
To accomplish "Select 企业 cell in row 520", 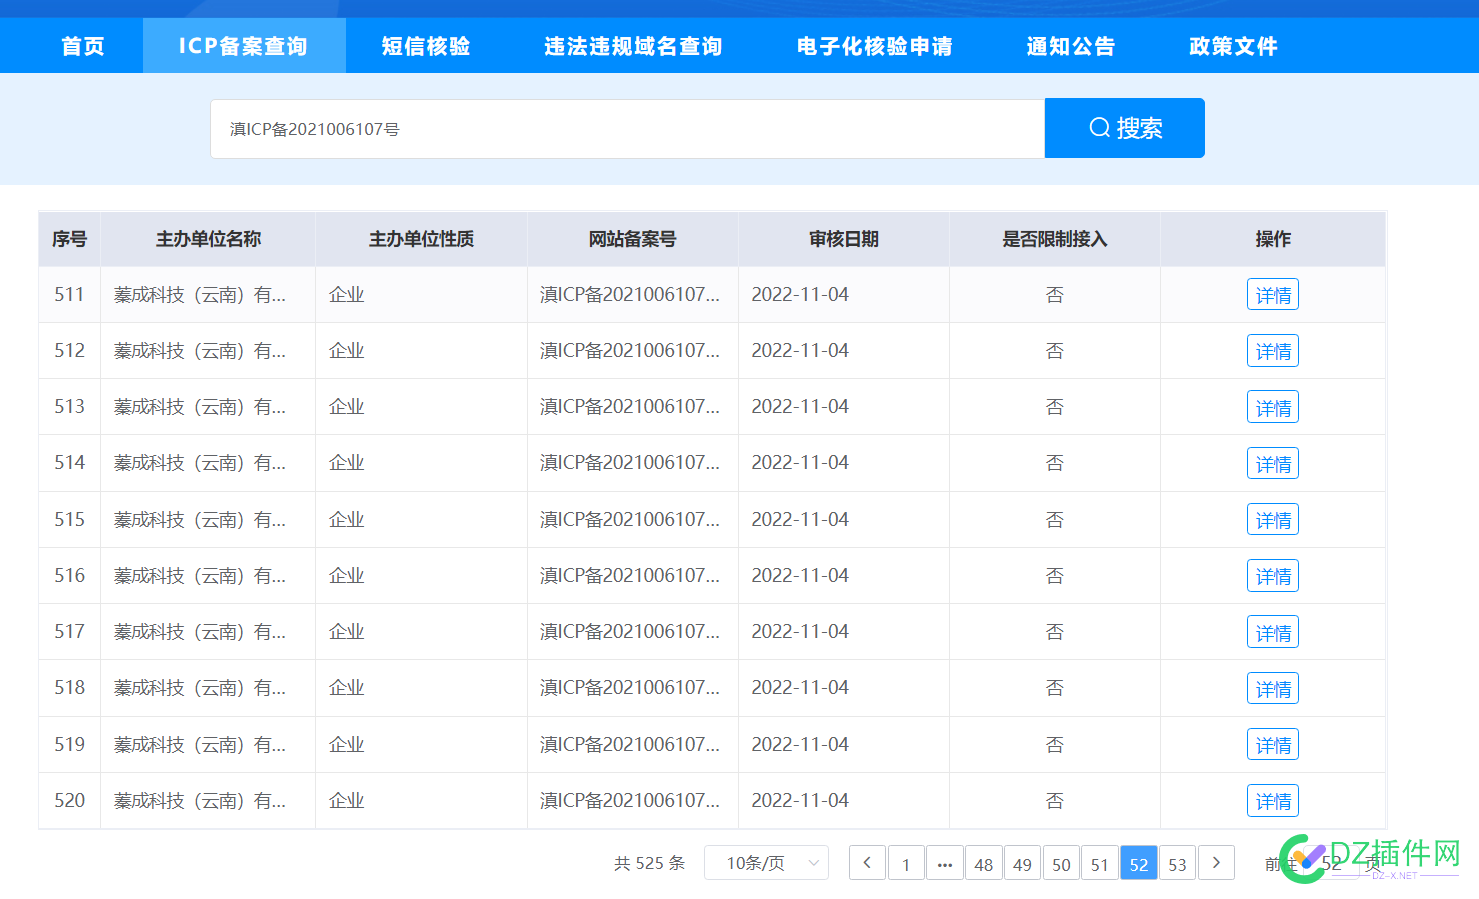I will pyautogui.click(x=347, y=801).
